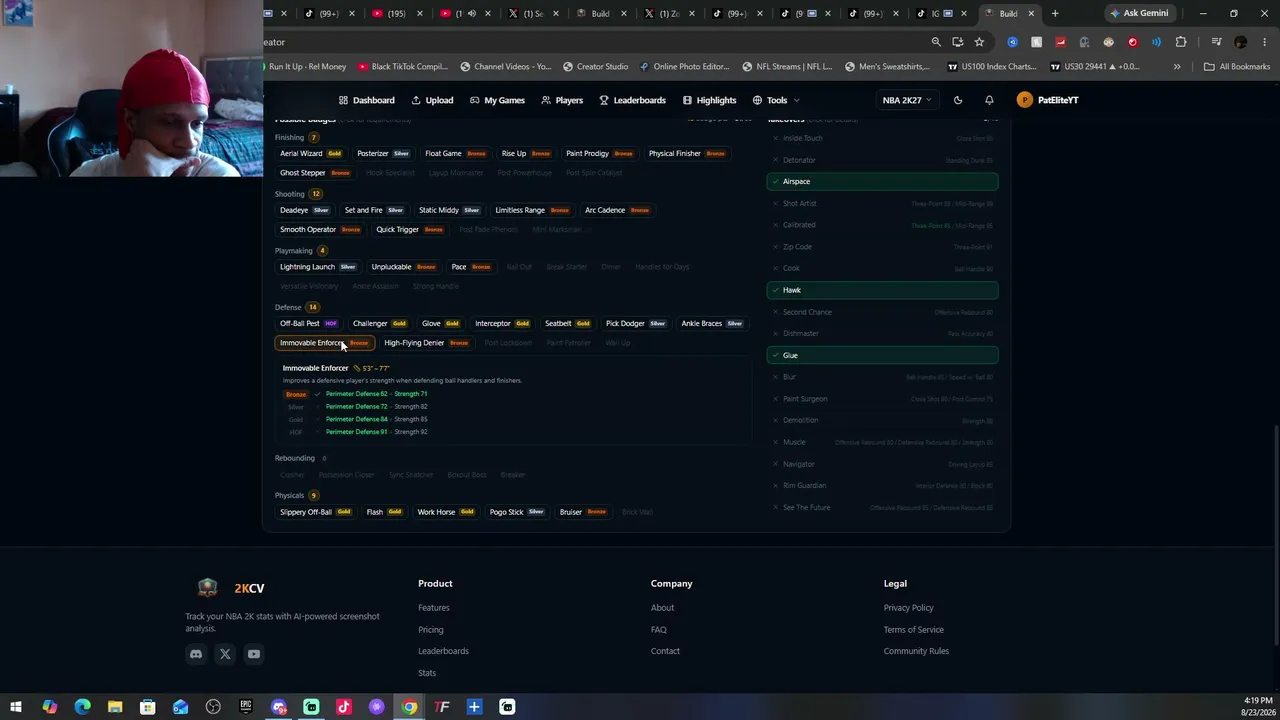Open the YouTube link in the footer
Image resolution: width=1280 pixels, height=720 pixels.
point(254,654)
